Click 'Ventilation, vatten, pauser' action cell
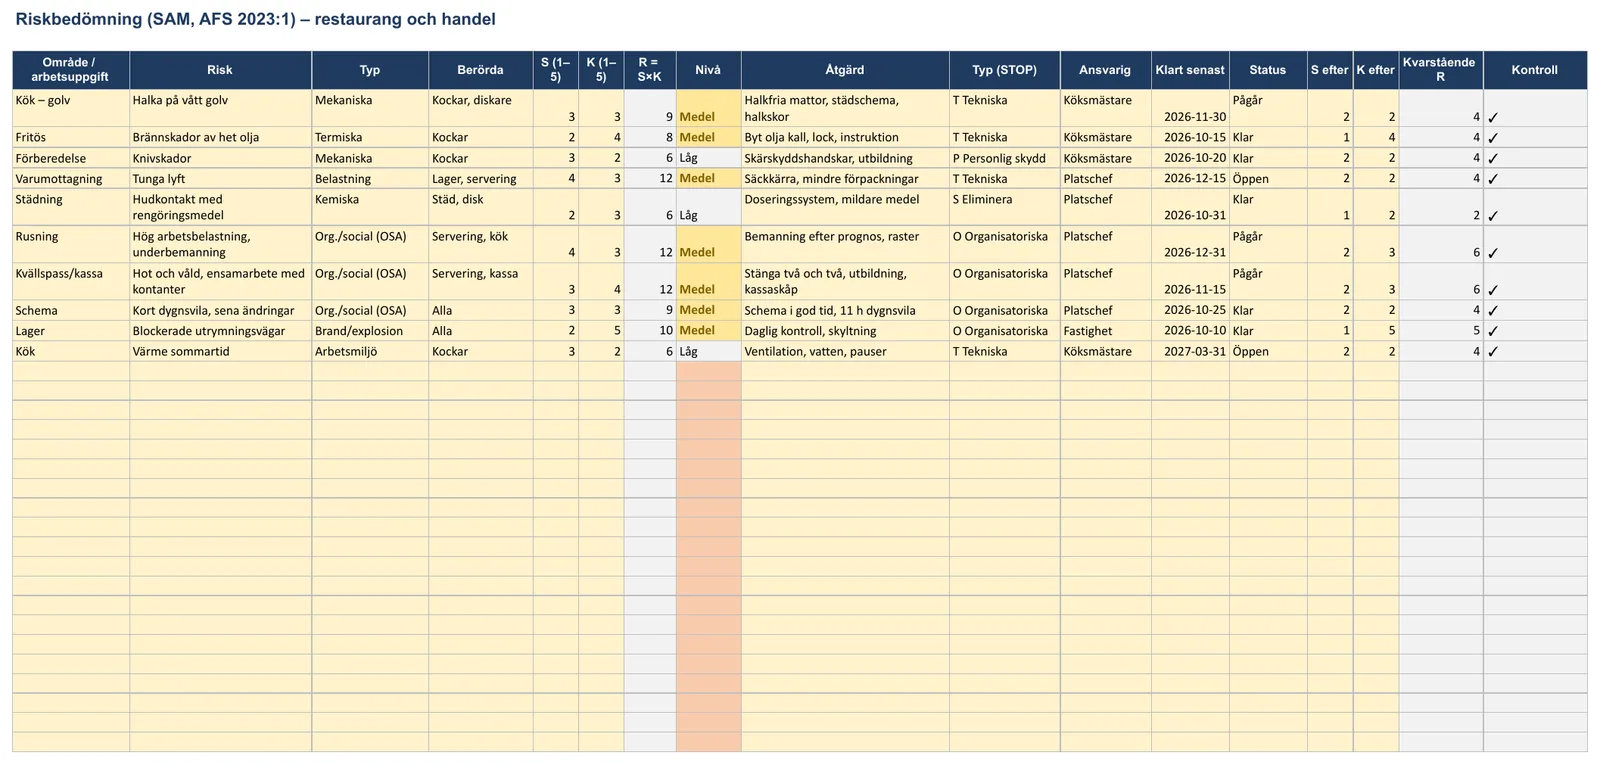The height and width of the screenshot is (764, 1600). click(845, 351)
